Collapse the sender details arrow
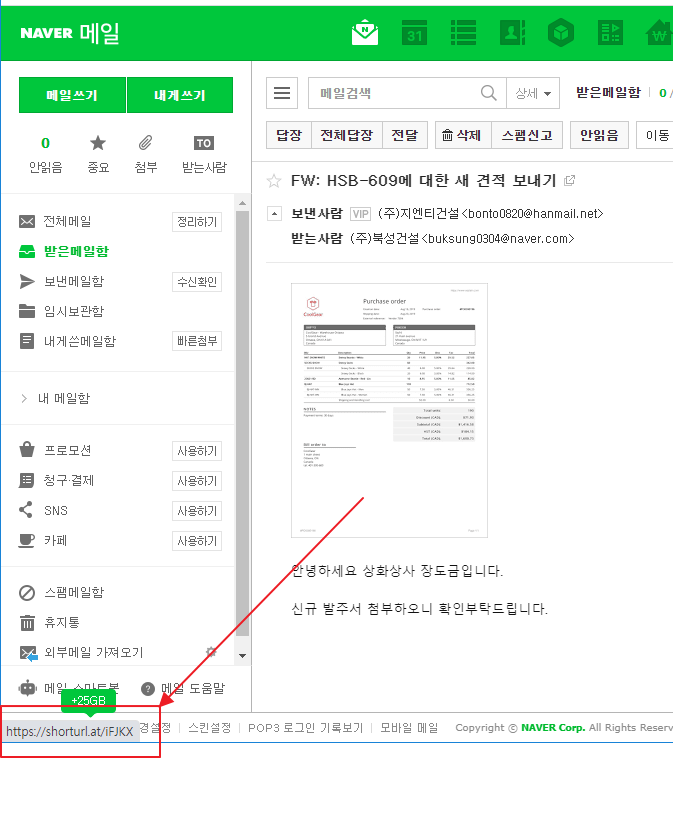 [274, 214]
